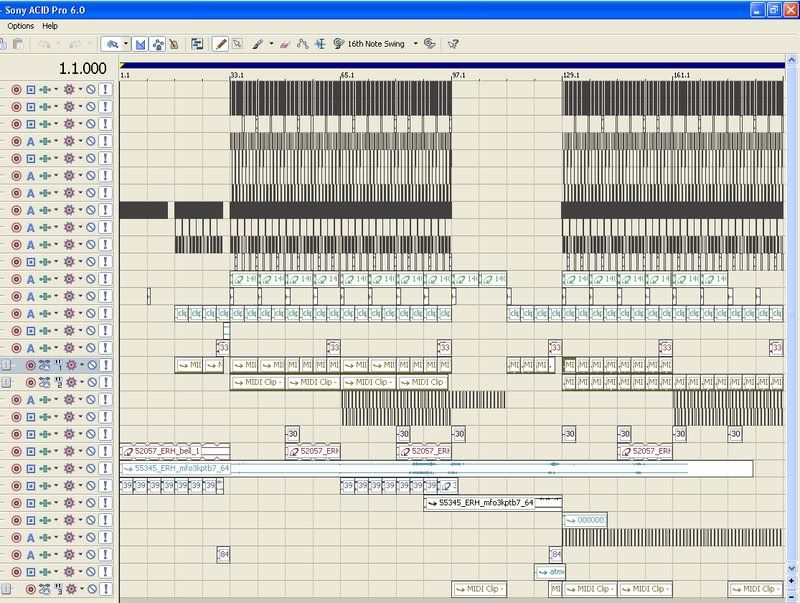
Task: Open the bus dropdown arrow on the topmost track
Action: click(x=56, y=89)
